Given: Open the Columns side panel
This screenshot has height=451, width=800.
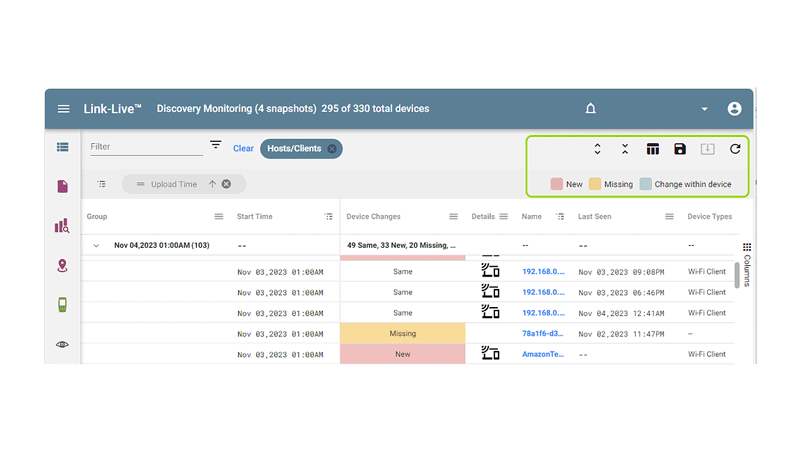Looking at the screenshot, I should pos(747,264).
